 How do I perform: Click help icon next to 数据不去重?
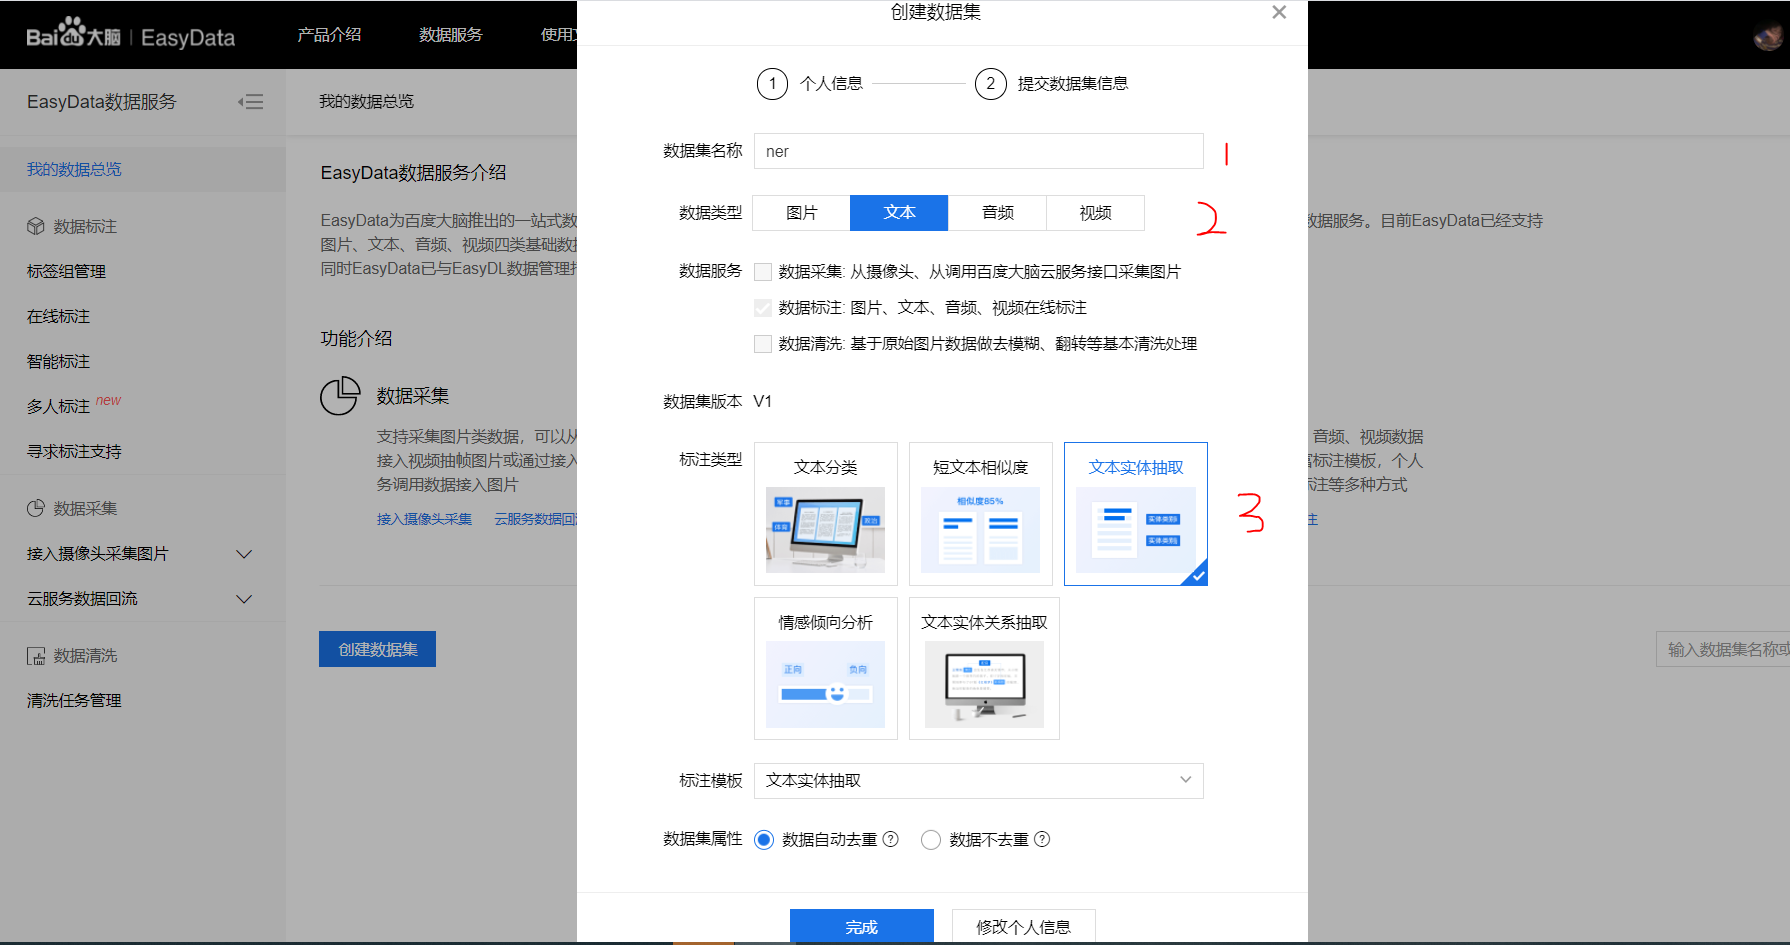pos(1042,839)
